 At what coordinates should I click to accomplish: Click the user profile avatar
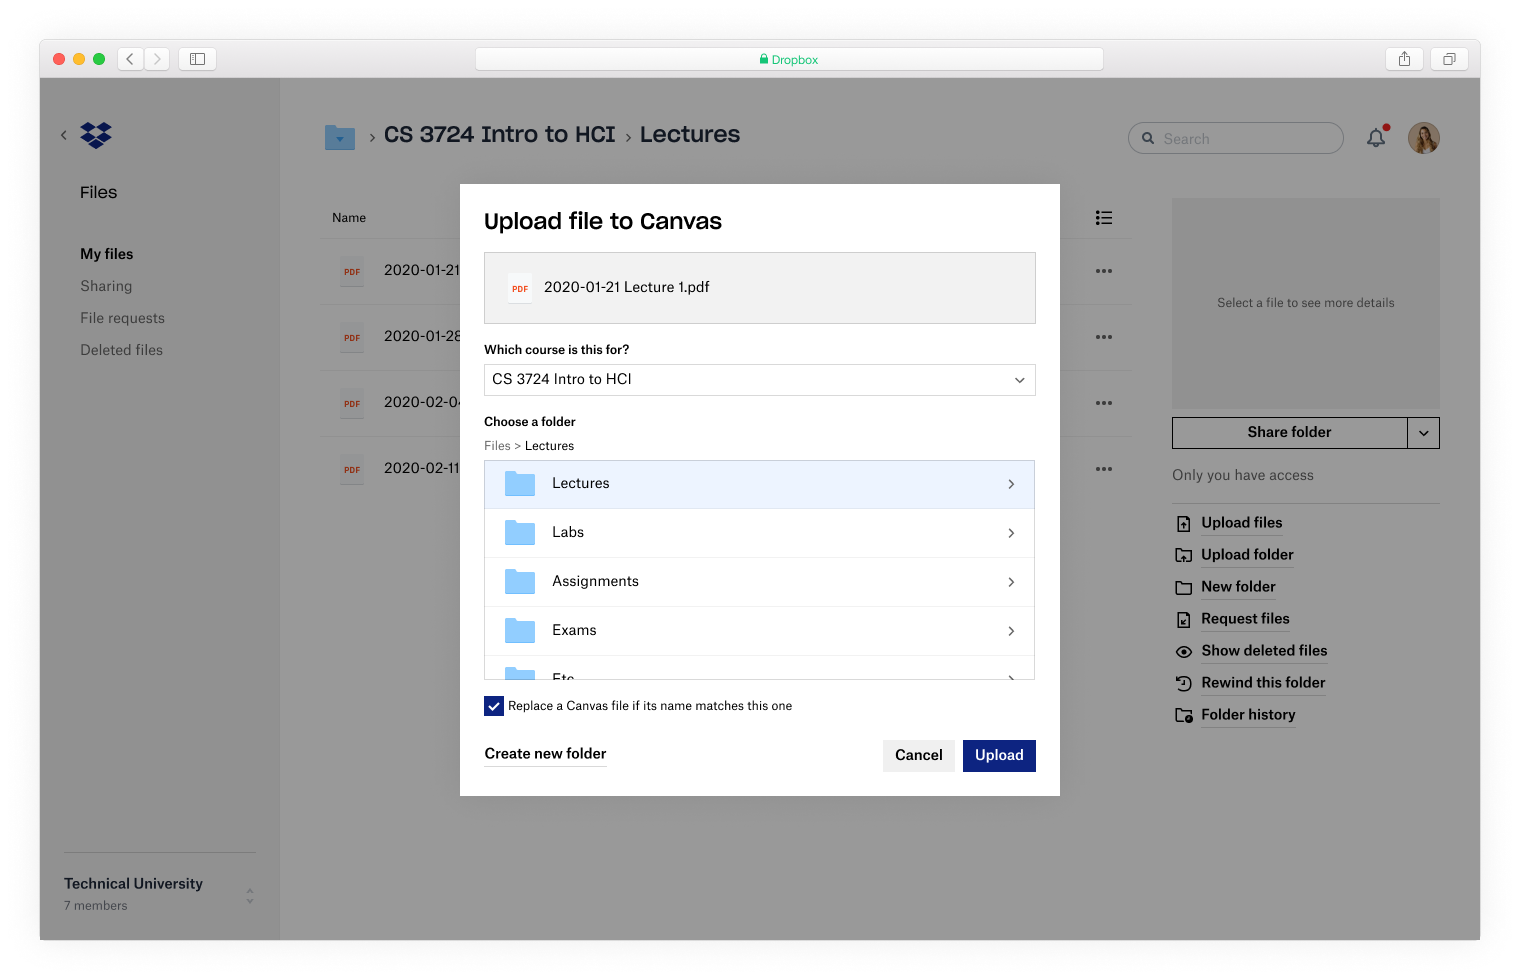(x=1423, y=138)
